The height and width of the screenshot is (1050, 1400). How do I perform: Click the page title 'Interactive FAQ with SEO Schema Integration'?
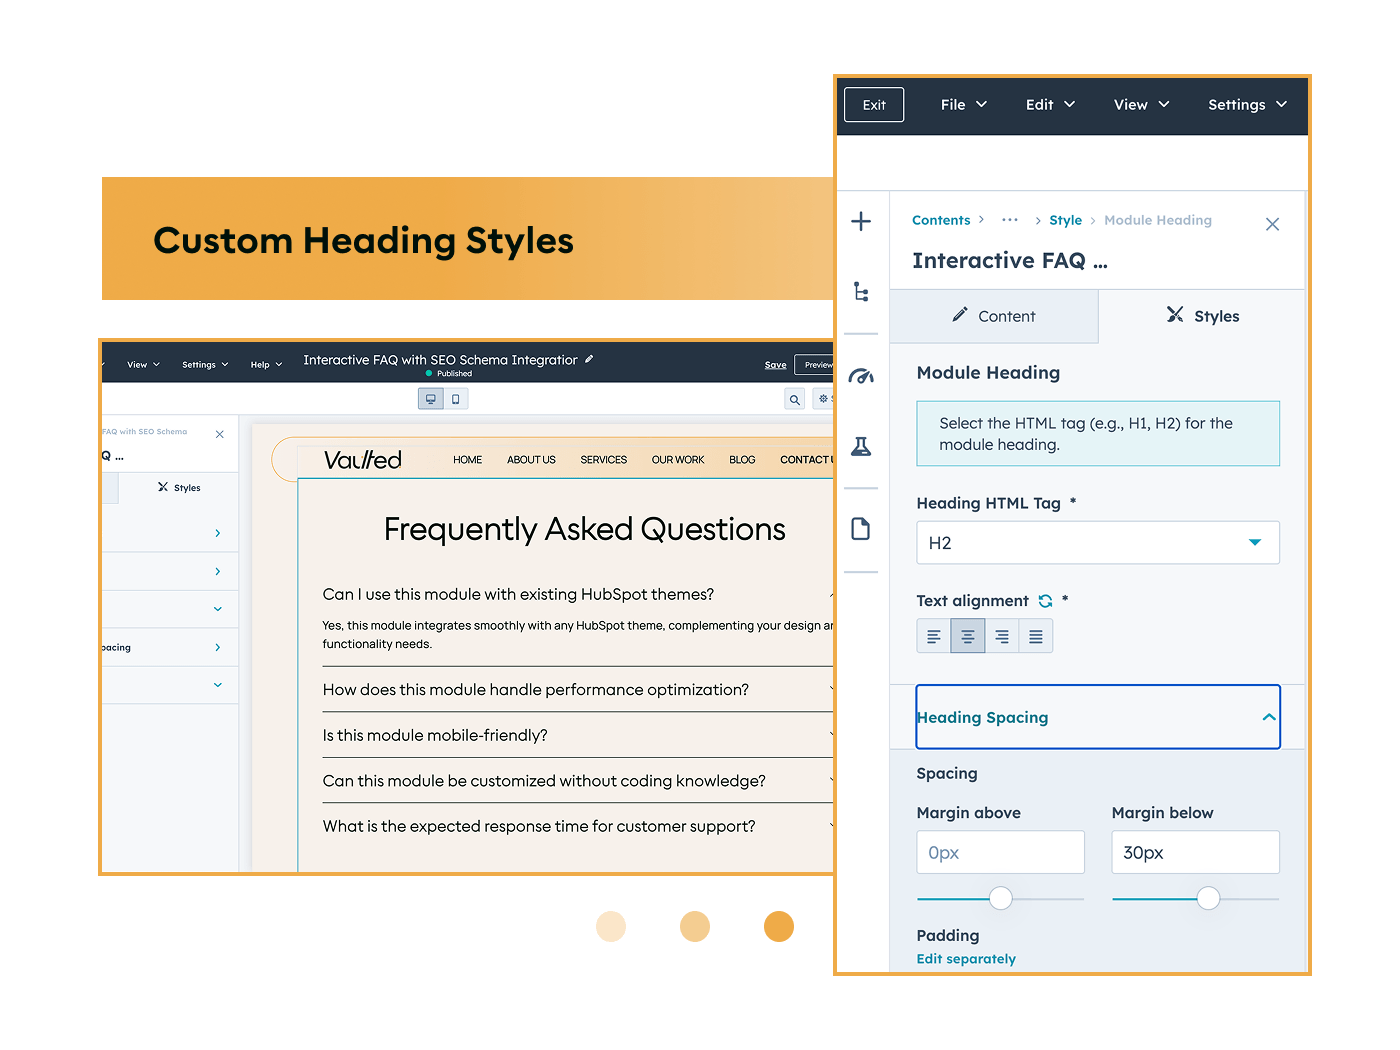[440, 360]
